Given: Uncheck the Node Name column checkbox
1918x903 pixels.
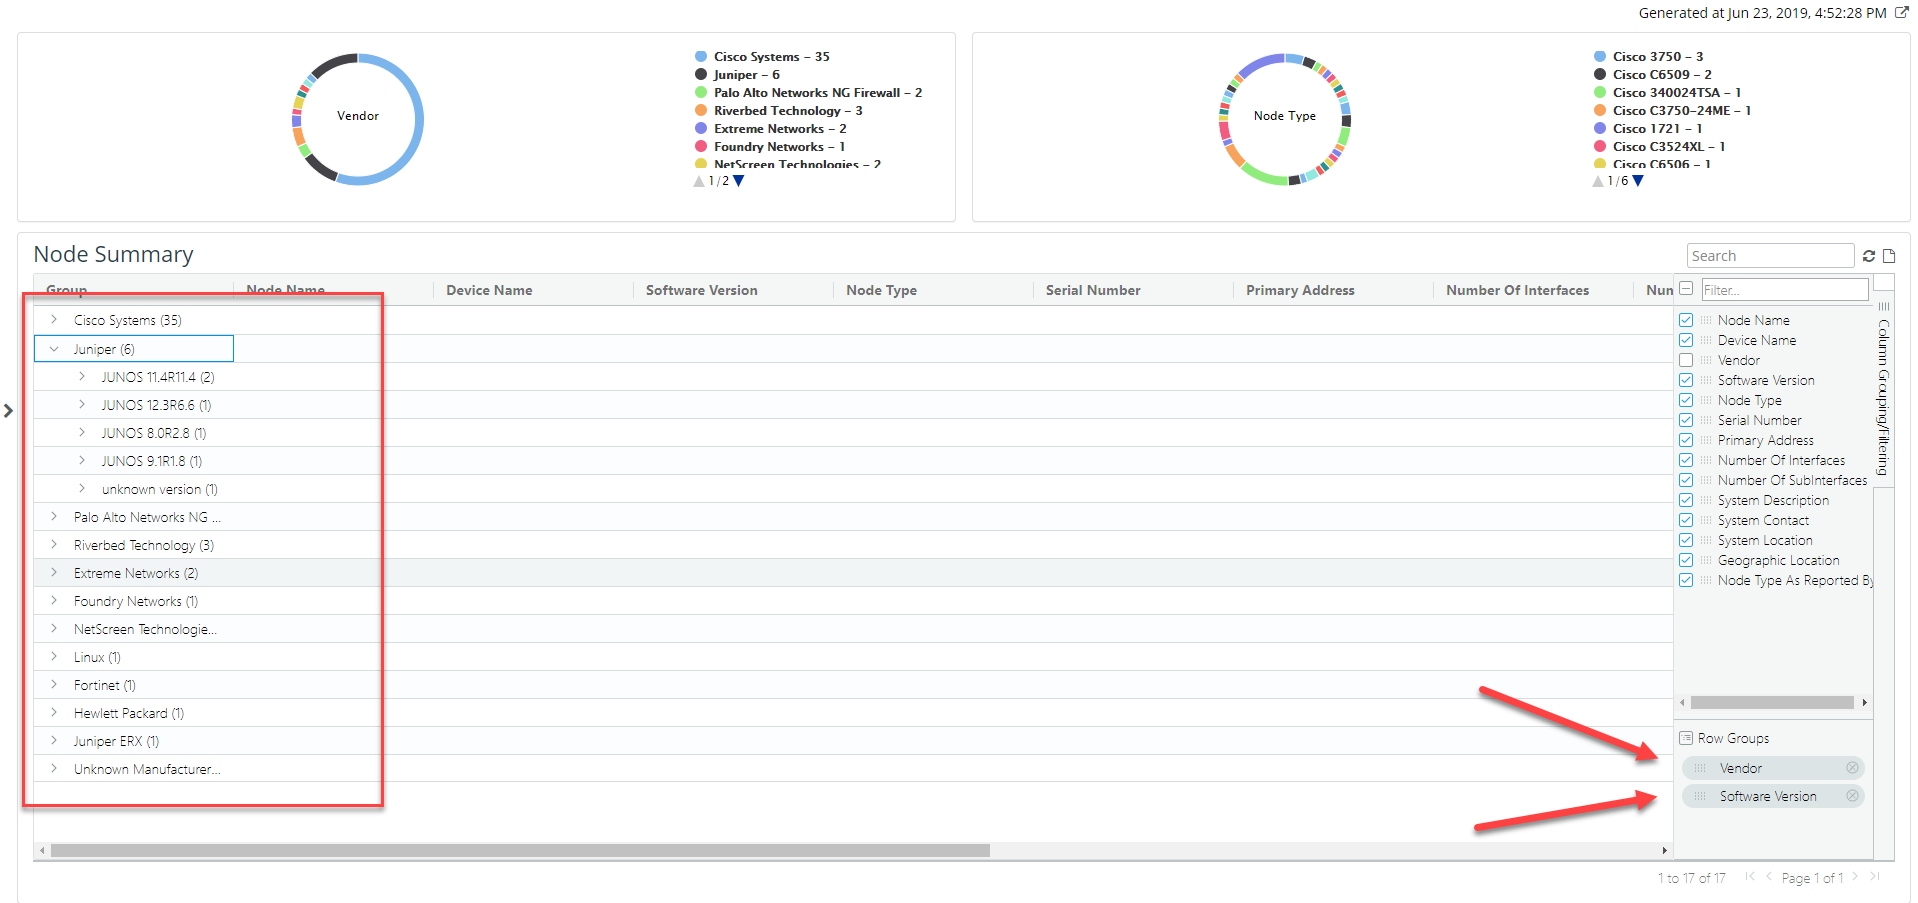Looking at the screenshot, I should [x=1686, y=320].
